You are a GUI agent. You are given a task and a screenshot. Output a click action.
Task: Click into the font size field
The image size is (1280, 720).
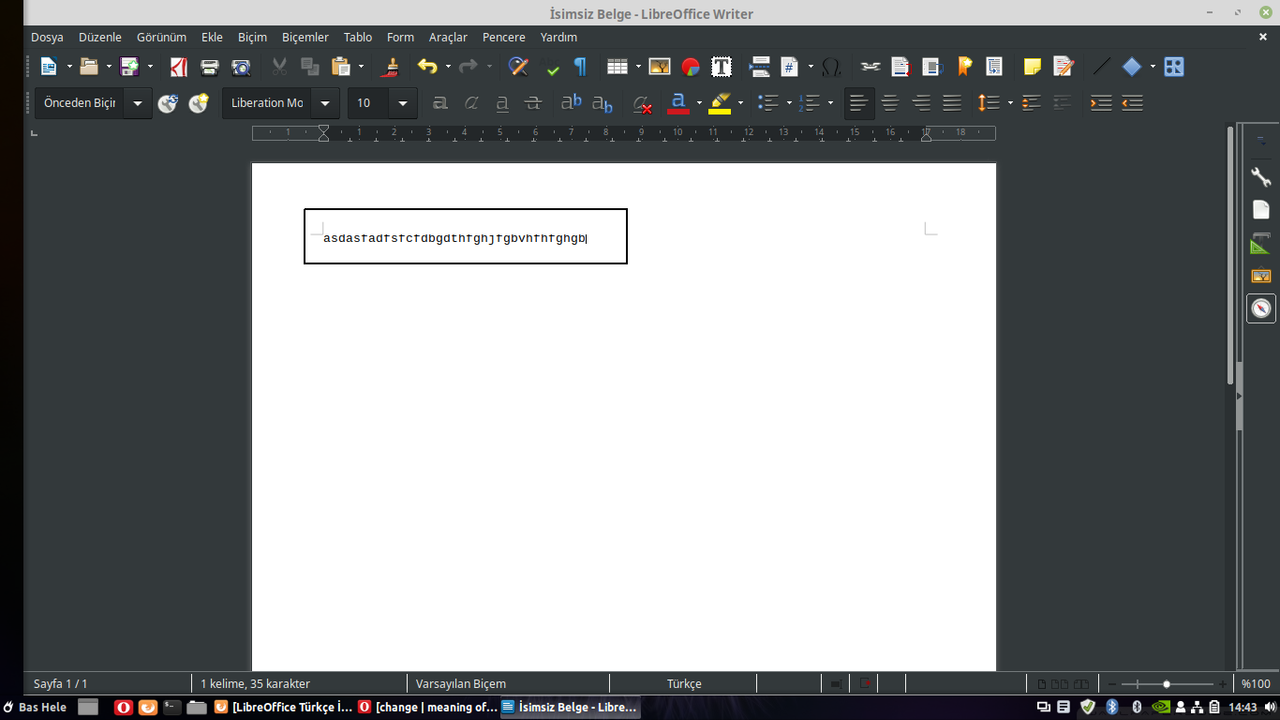click(x=368, y=103)
